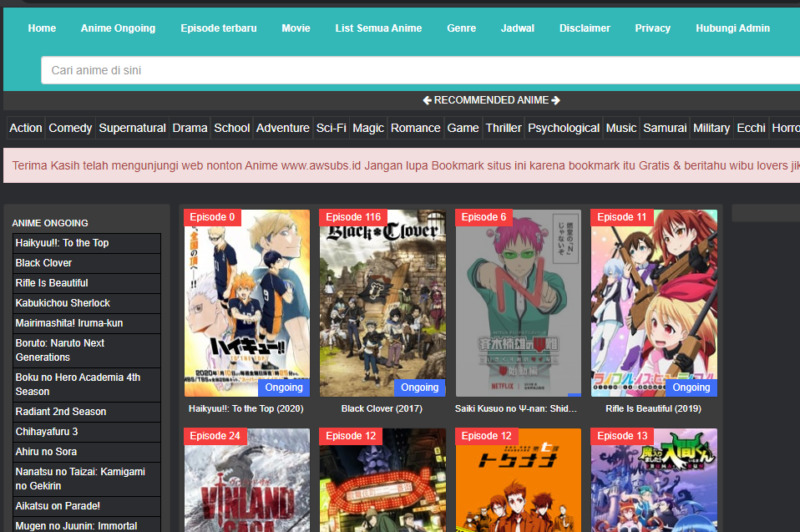The width and height of the screenshot is (800, 532).
Task: Click the title Black Clover (2017)
Action: pos(382,409)
